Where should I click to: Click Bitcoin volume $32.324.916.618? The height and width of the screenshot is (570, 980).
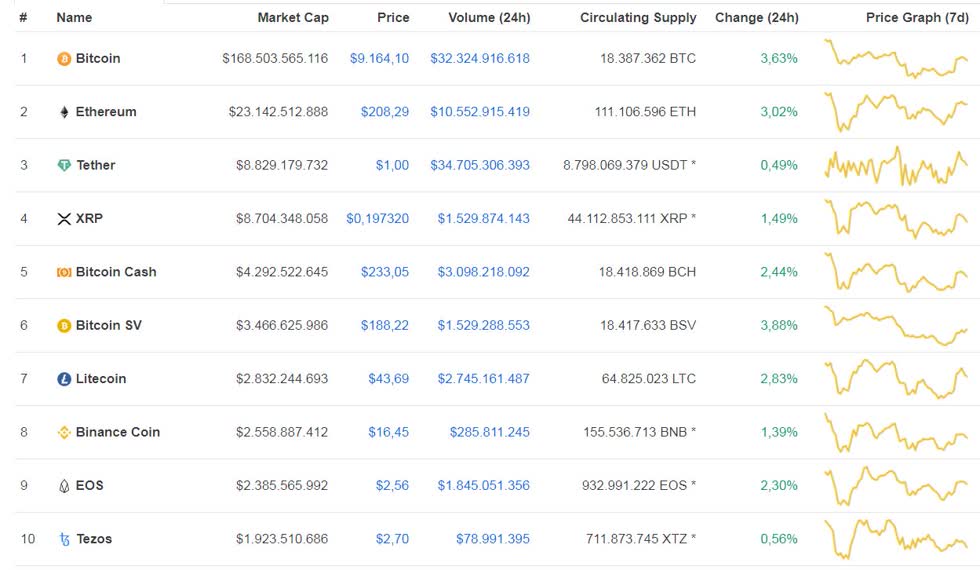[x=480, y=59]
